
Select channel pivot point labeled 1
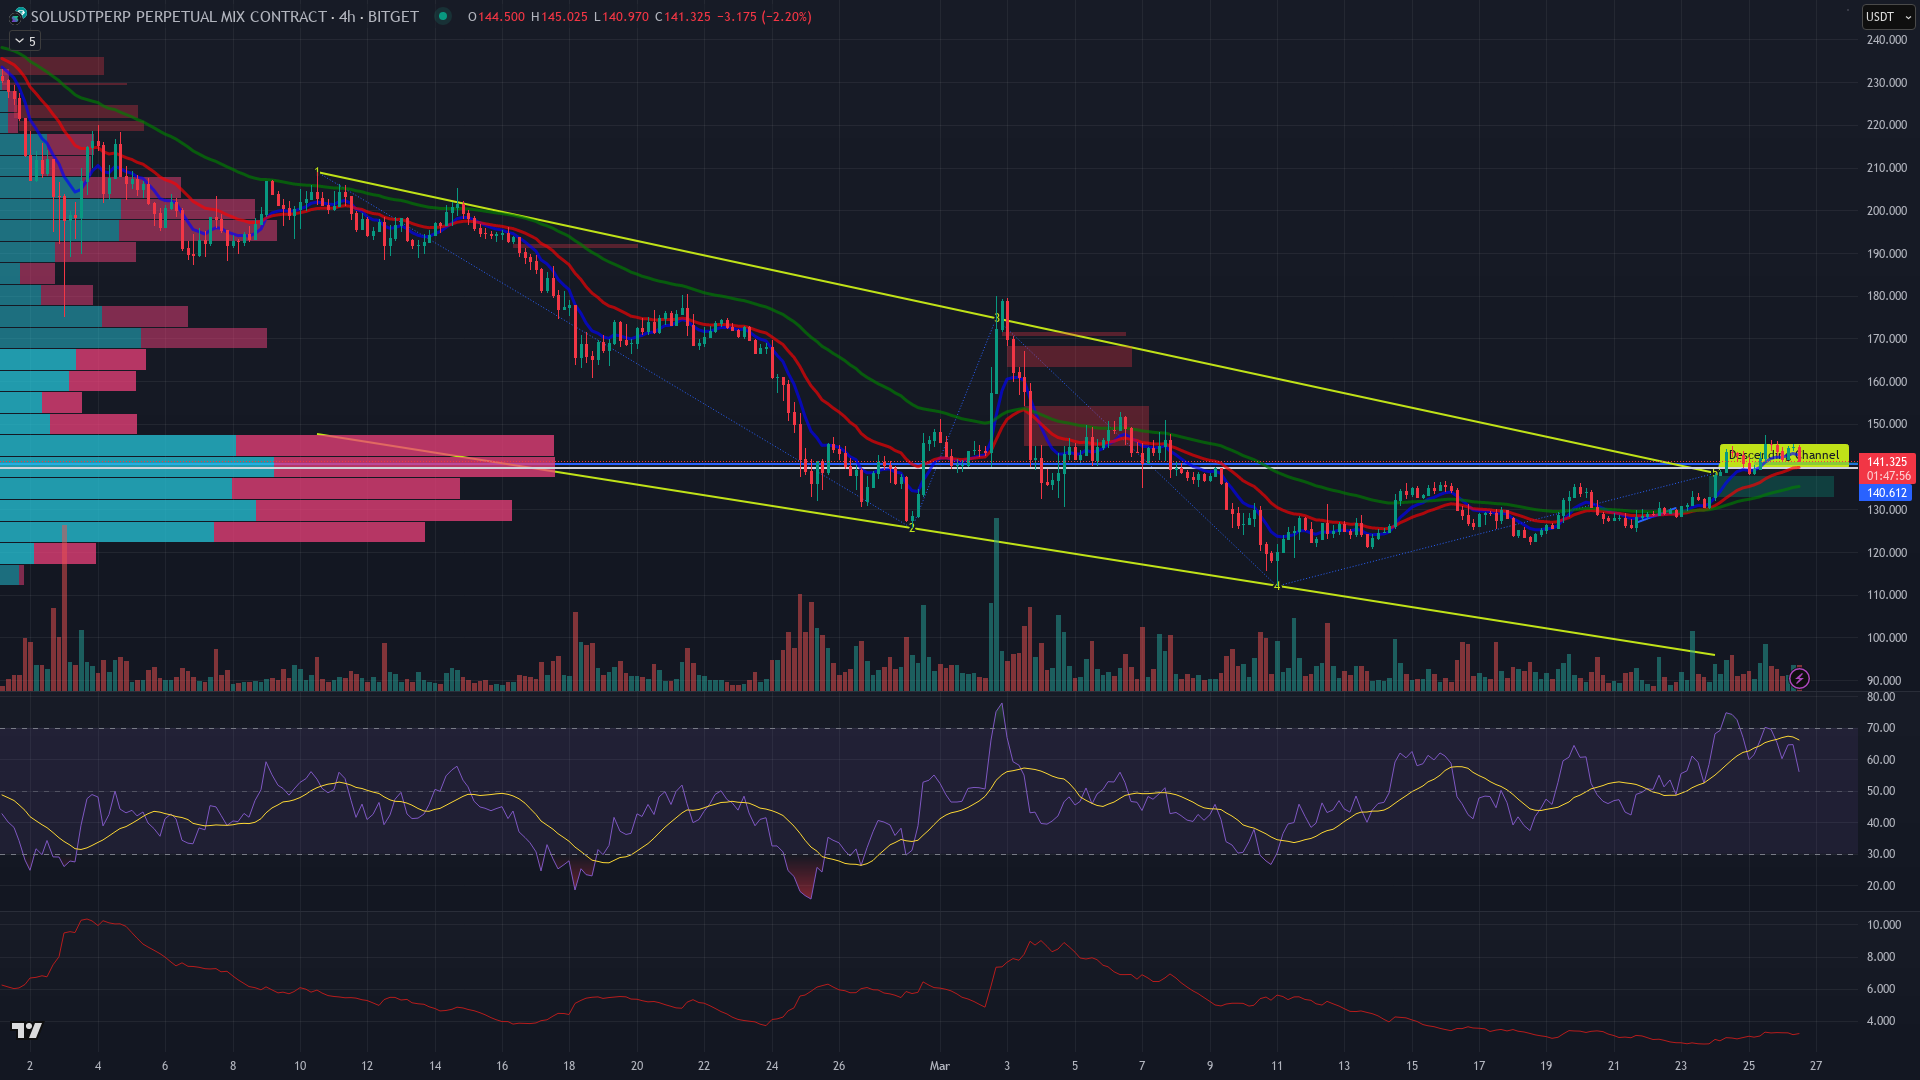317,172
